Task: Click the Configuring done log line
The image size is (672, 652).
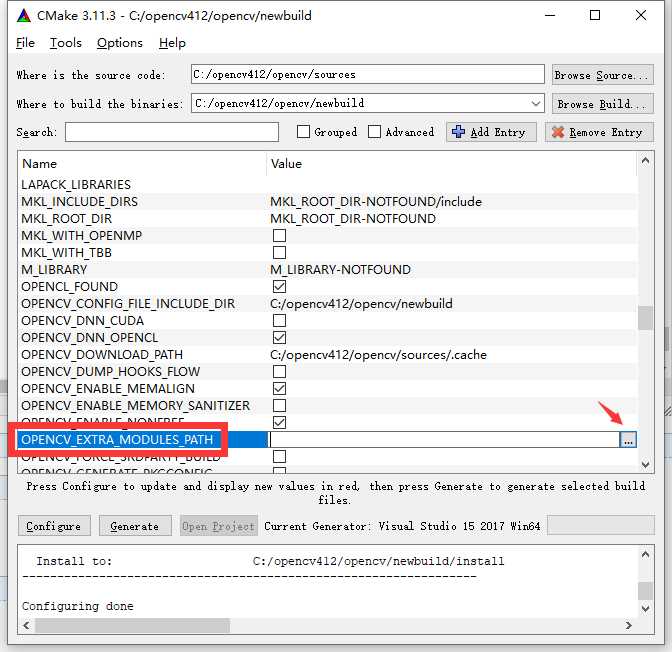Action: pos(78,606)
